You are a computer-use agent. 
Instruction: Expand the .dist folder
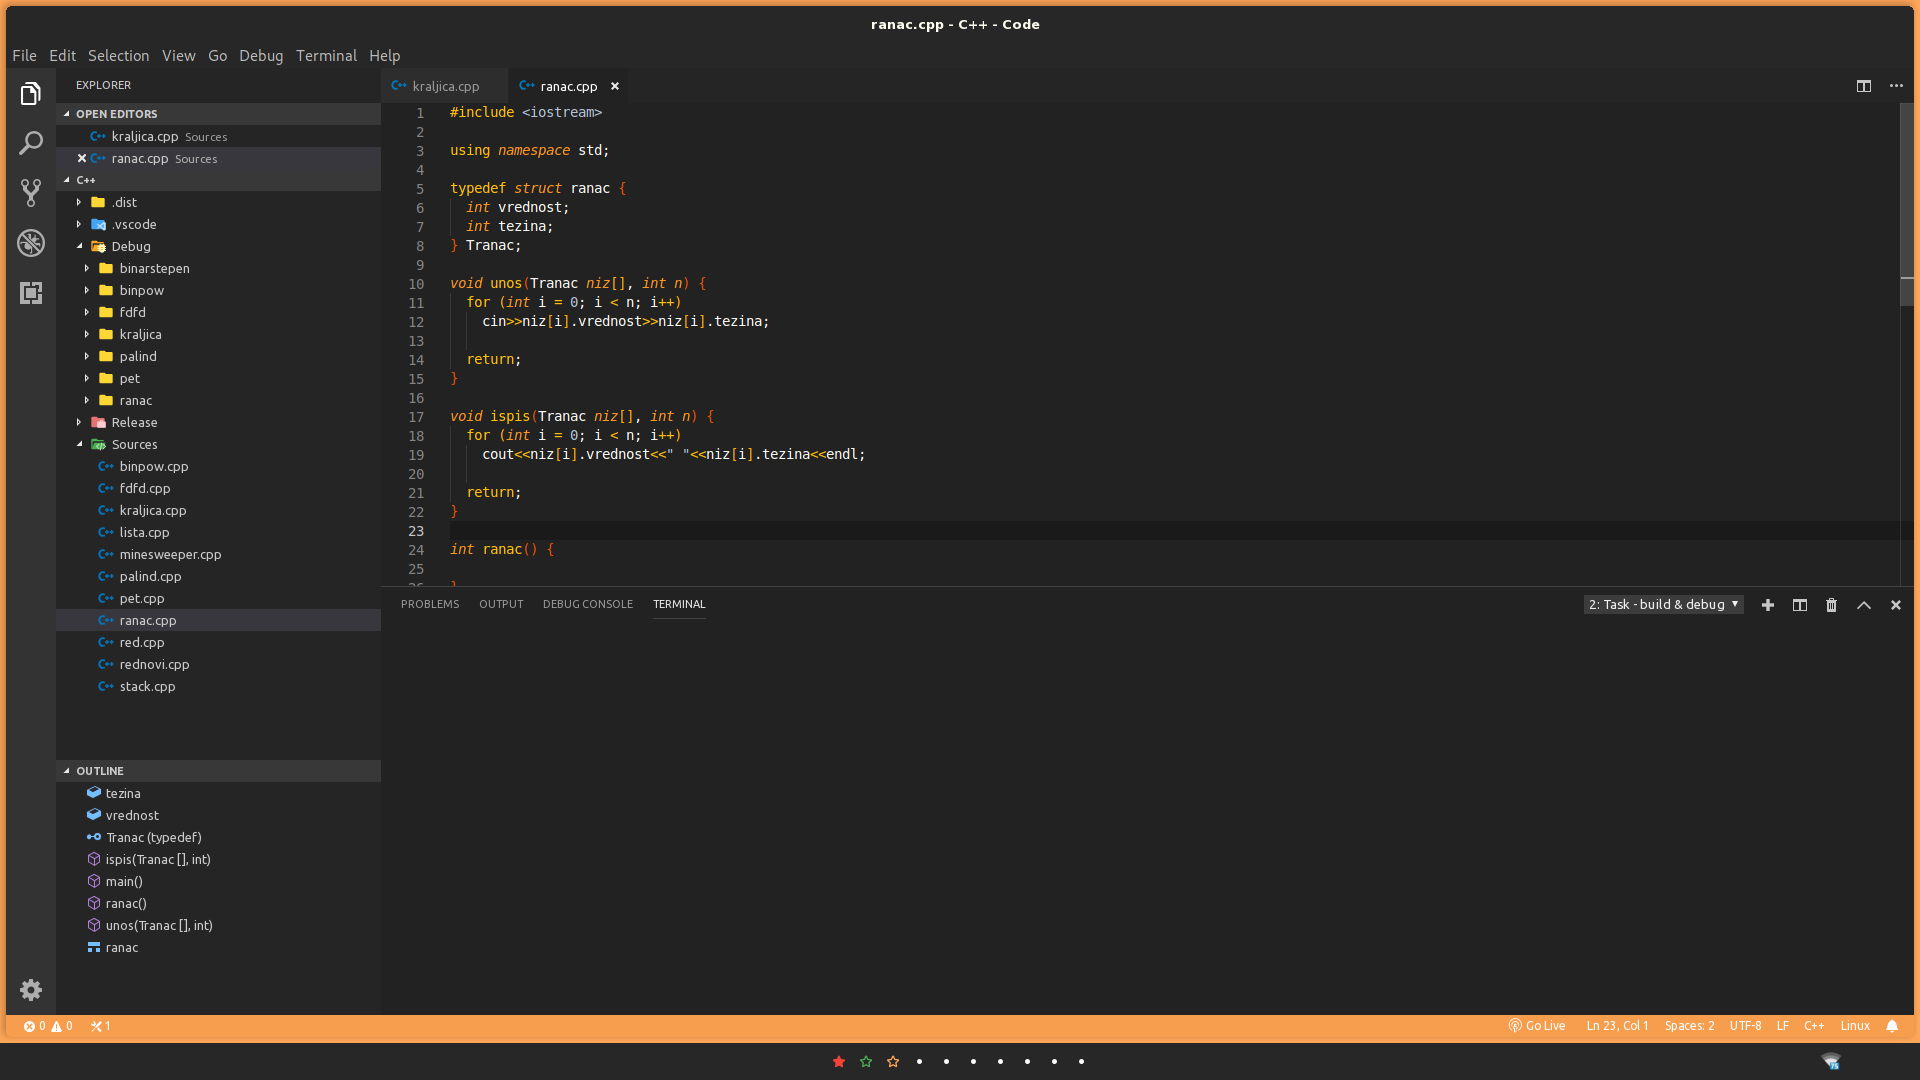pyautogui.click(x=218, y=202)
